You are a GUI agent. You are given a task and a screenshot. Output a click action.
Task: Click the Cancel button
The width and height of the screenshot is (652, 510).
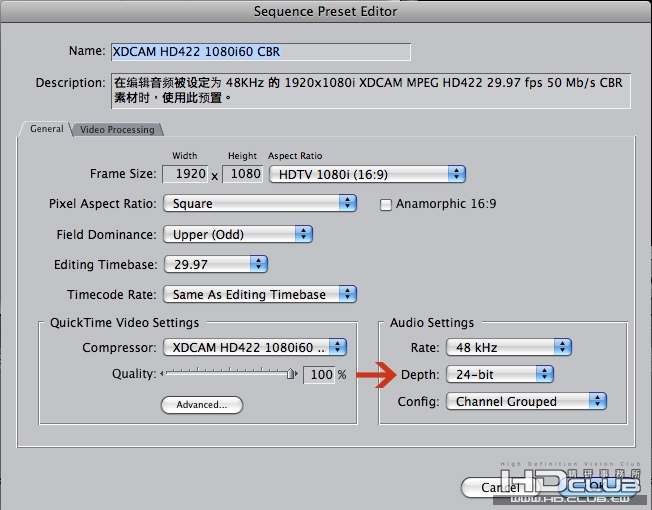tap(500, 487)
